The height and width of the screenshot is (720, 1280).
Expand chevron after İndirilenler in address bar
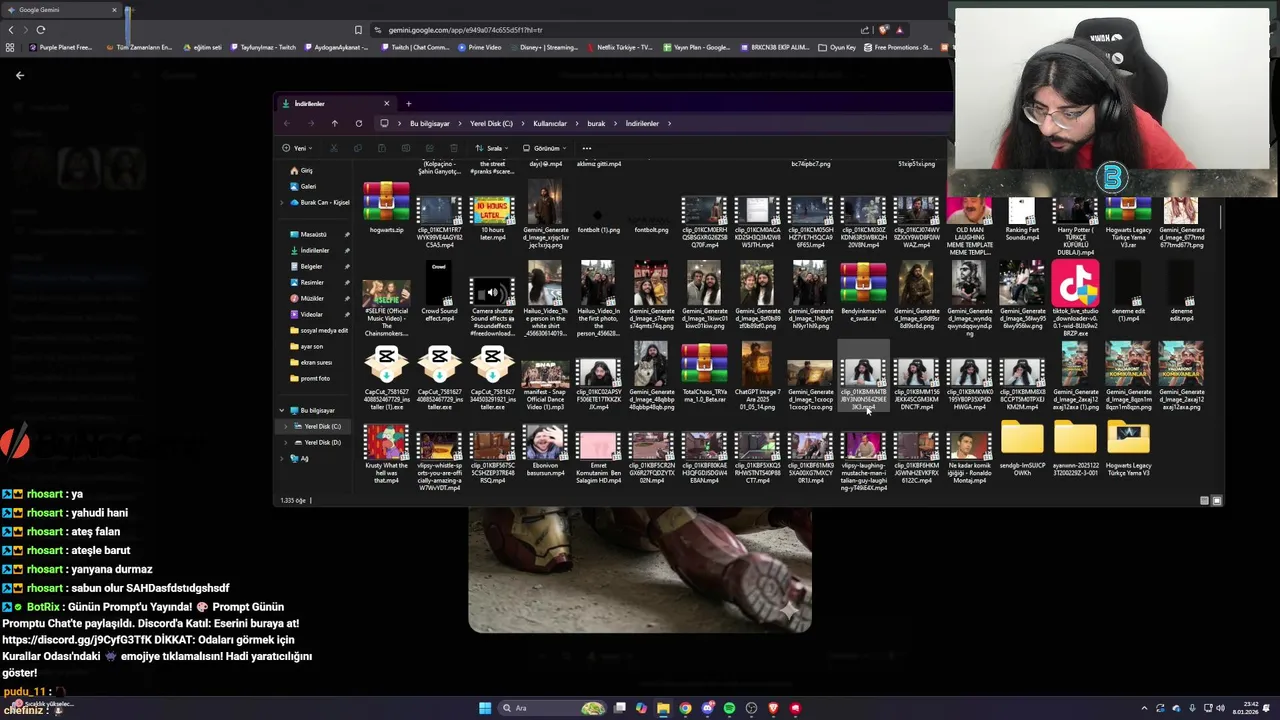click(669, 123)
